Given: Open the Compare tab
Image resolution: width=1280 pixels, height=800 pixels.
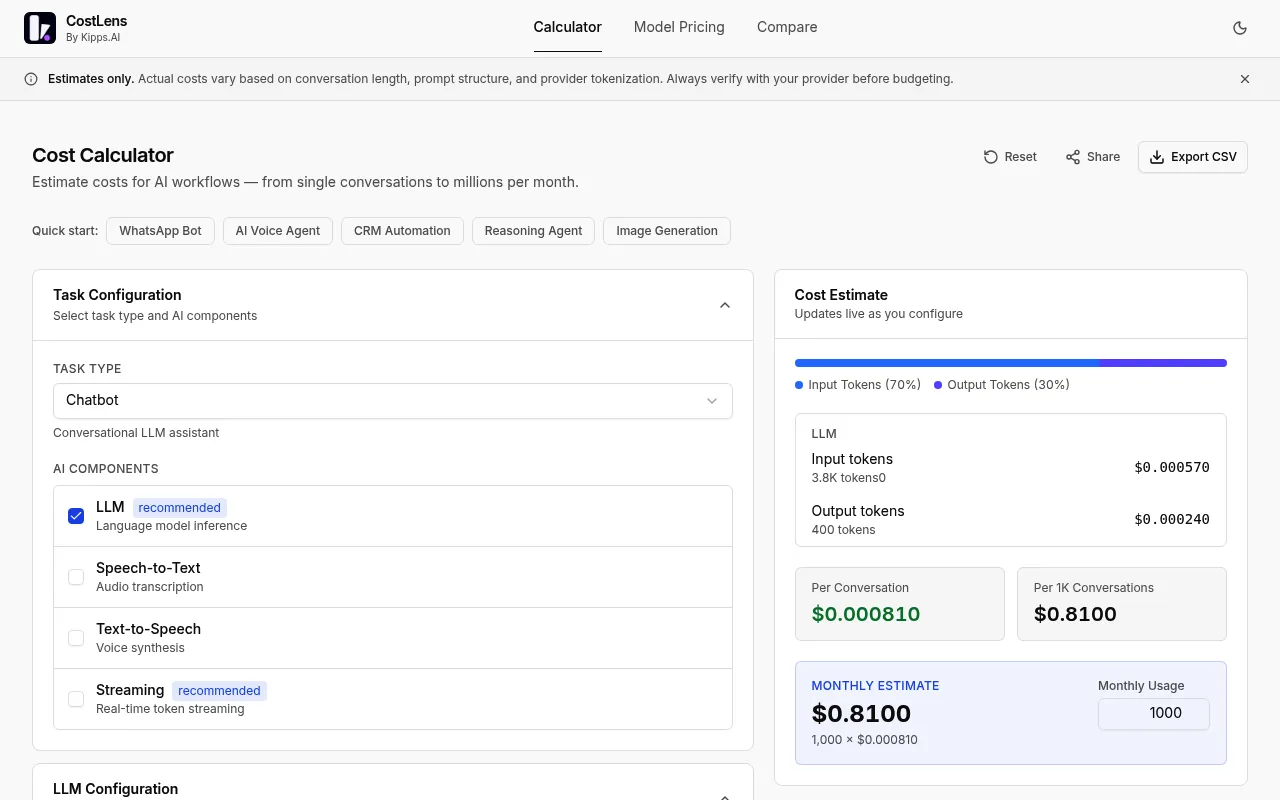Looking at the screenshot, I should 787,28.
